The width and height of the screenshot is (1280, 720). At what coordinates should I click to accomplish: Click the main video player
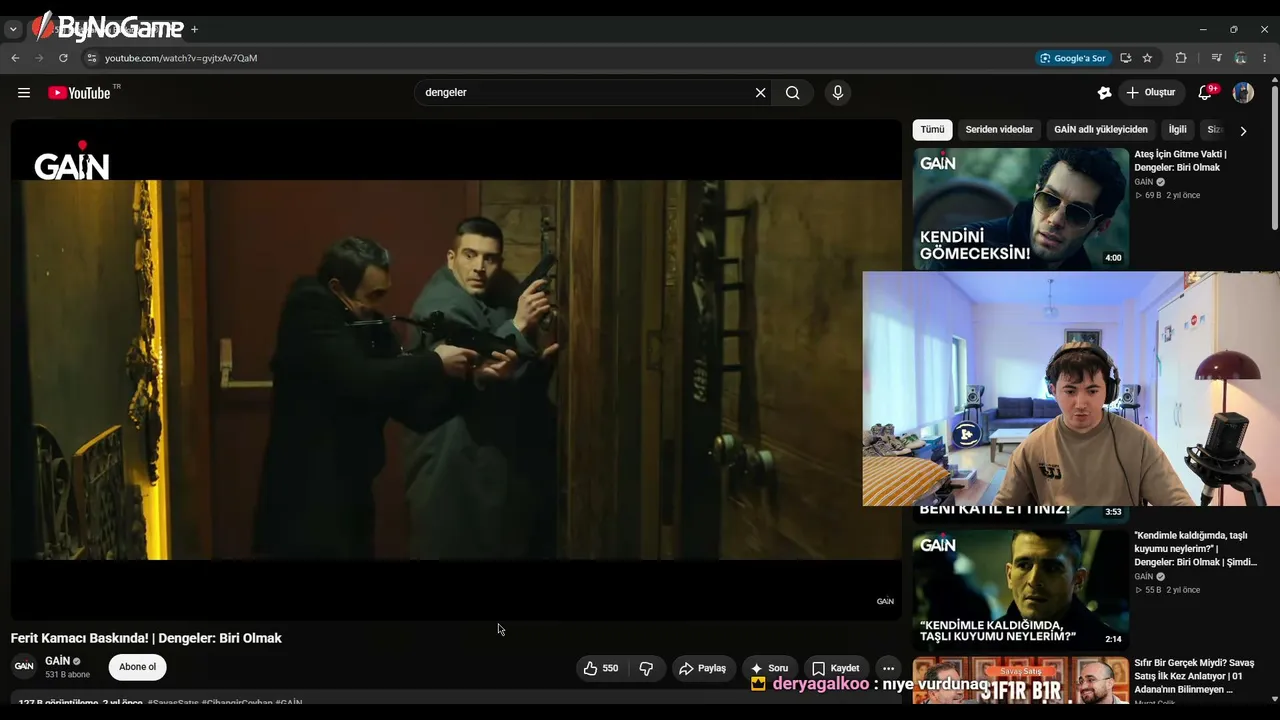(456, 370)
